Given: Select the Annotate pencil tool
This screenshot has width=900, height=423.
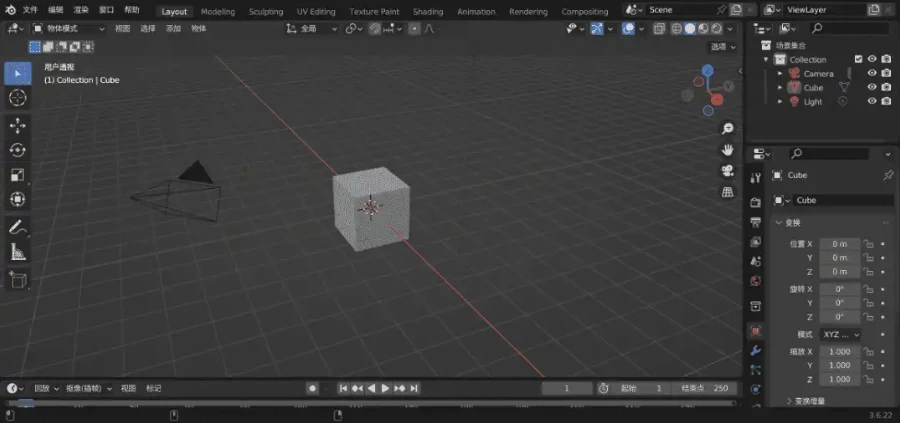Looking at the screenshot, I should pos(17,228).
